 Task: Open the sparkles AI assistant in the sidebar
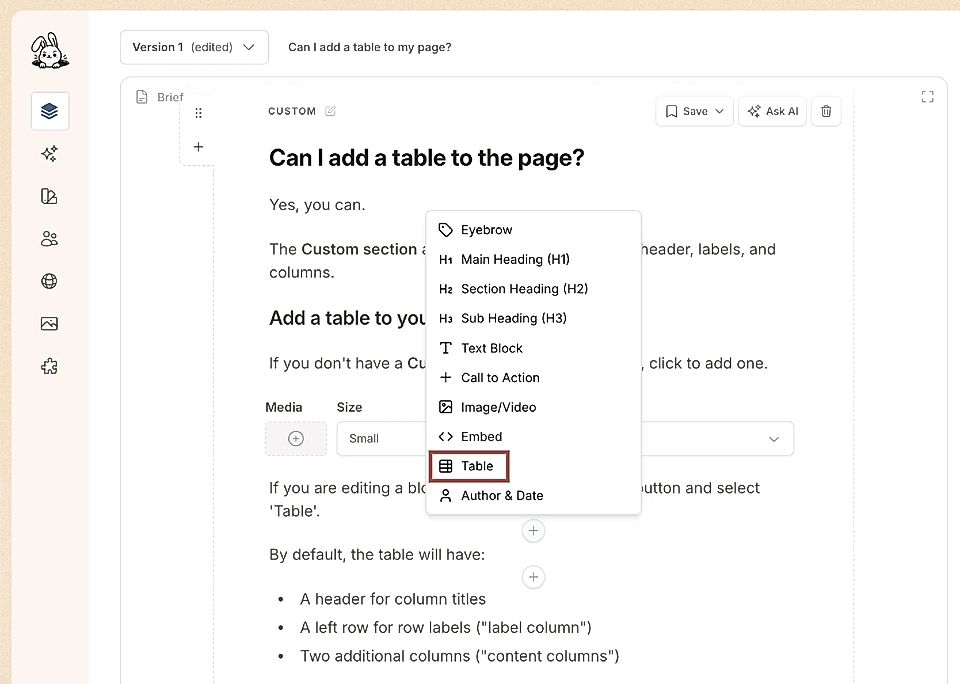pyautogui.click(x=48, y=153)
